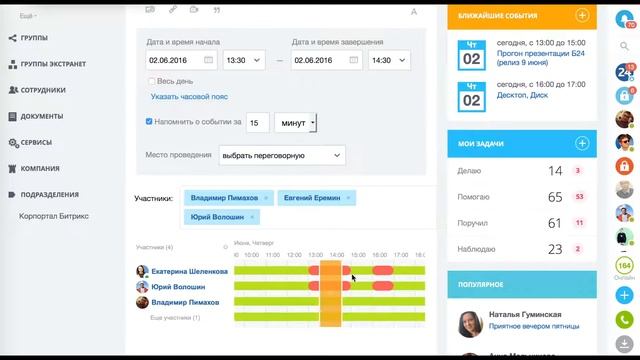Open Владимир Пимахов in planner list
The width and height of the screenshot is (640, 360).
185,302
